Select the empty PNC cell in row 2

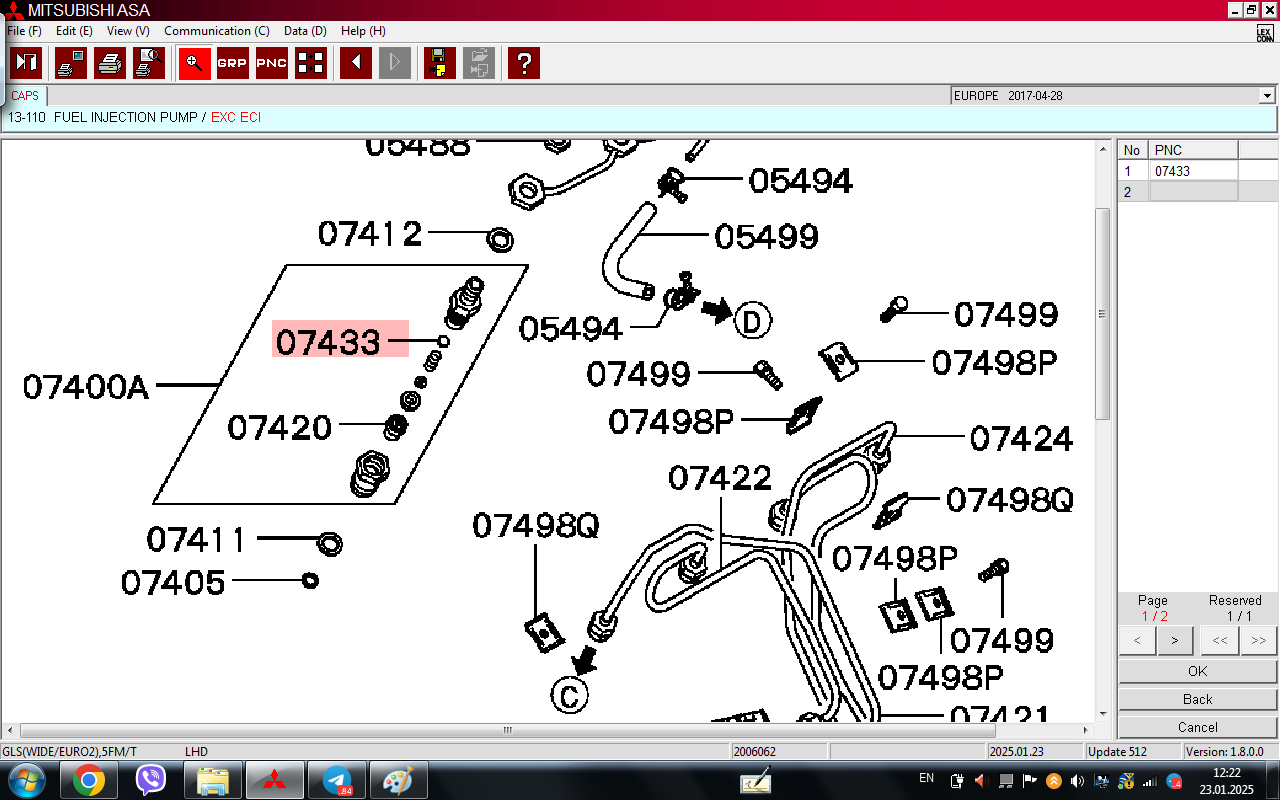(x=1193, y=192)
